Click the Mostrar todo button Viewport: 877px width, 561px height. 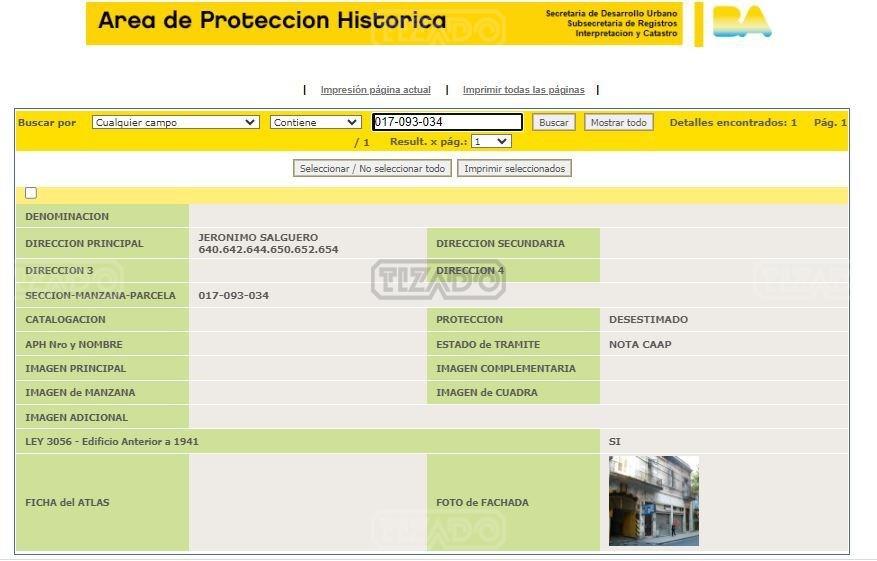click(x=618, y=123)
